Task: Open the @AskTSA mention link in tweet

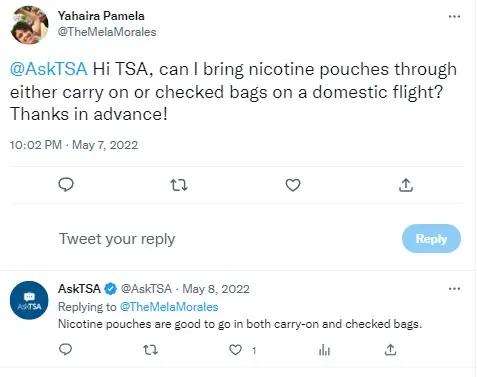Action: coord(49,69)
